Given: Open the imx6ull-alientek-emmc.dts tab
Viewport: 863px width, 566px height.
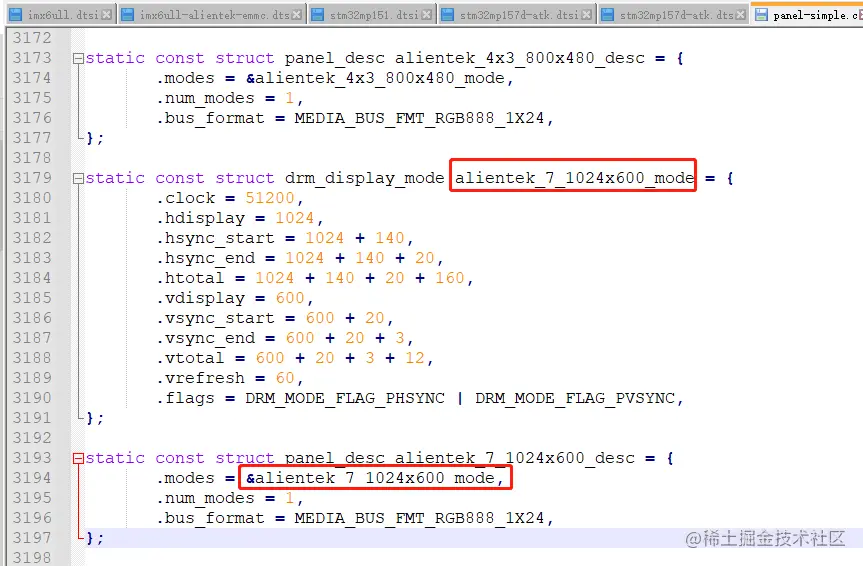Looking at the screenshot, I should click(212, 14).
